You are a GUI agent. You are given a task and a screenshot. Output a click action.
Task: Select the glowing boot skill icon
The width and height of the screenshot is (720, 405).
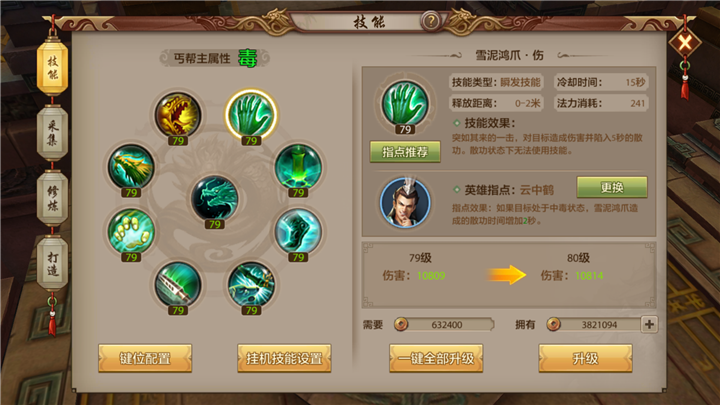[298, 231]
